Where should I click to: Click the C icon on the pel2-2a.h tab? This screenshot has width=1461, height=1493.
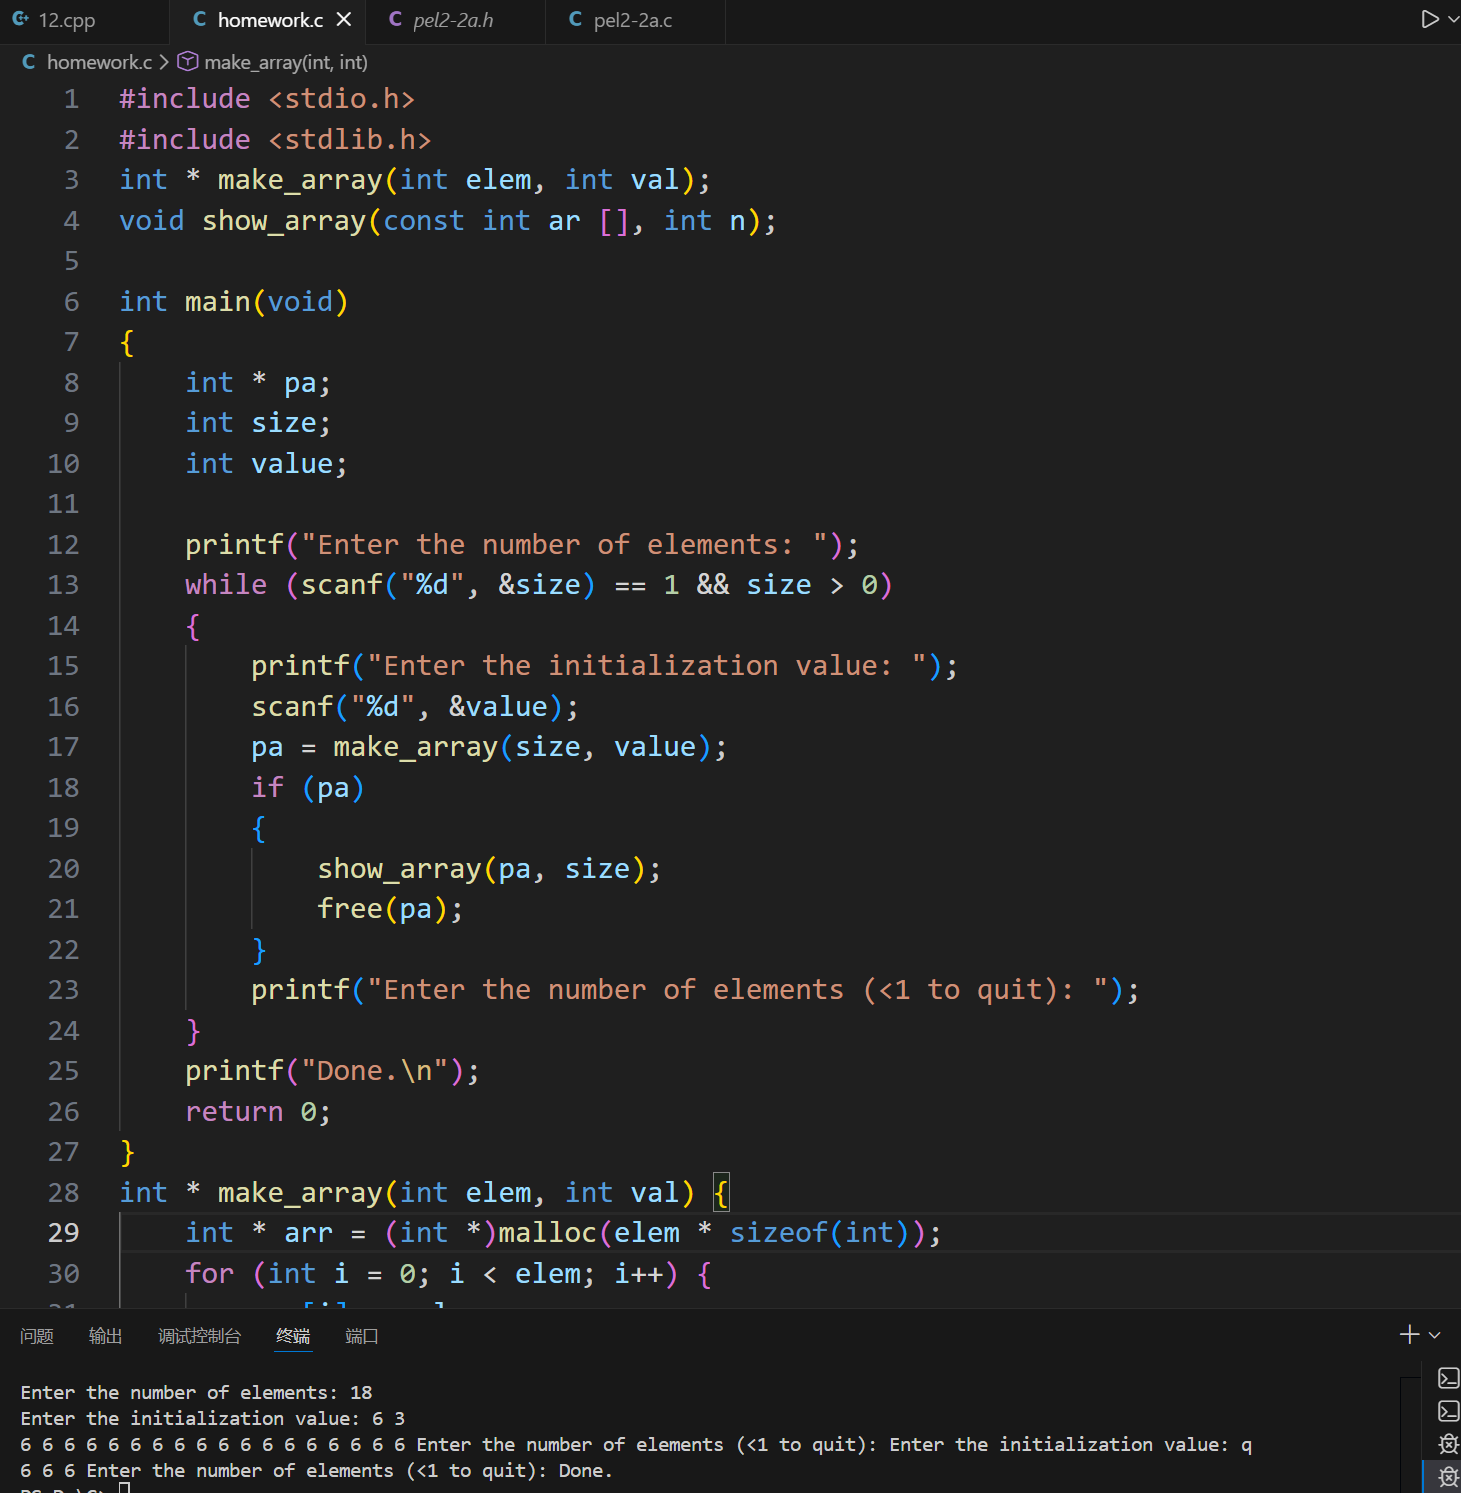point(396,19)
